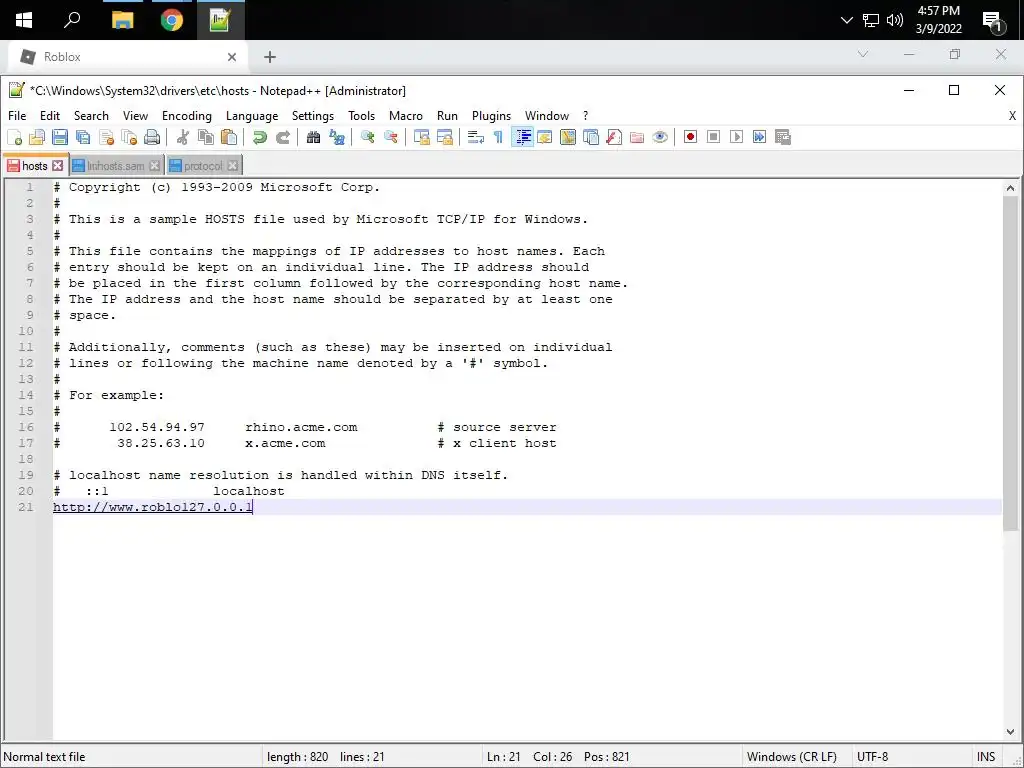Screen dimensions: 1024x768
Task: Click the Windows Start button
Action: (24, 20)
